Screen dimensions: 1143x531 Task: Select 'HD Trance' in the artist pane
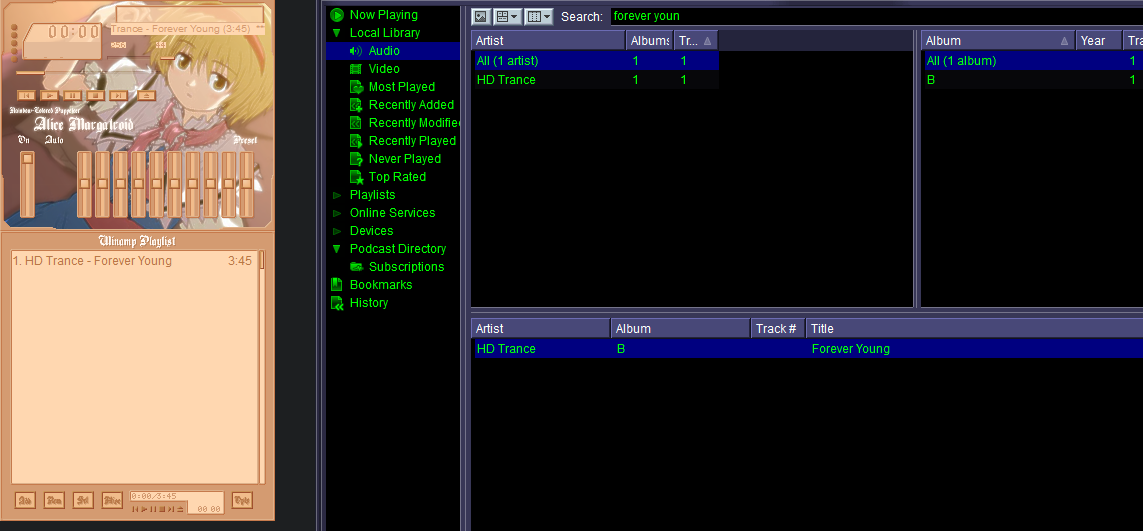(506, 80)
